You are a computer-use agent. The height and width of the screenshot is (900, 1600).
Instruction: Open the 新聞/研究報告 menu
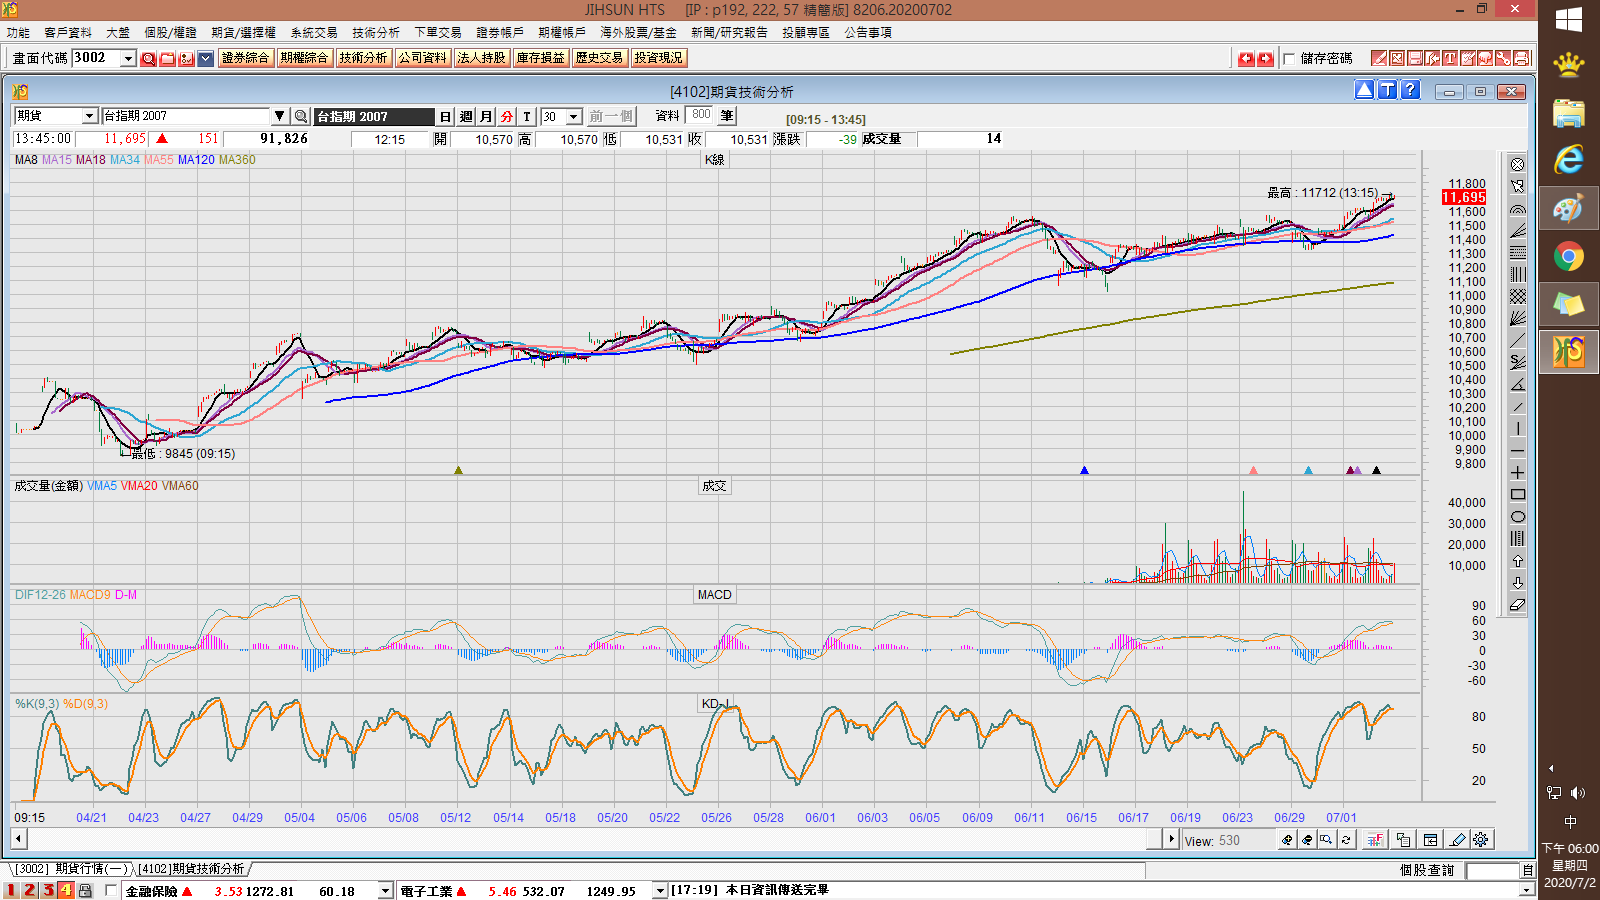pos(729,32)
